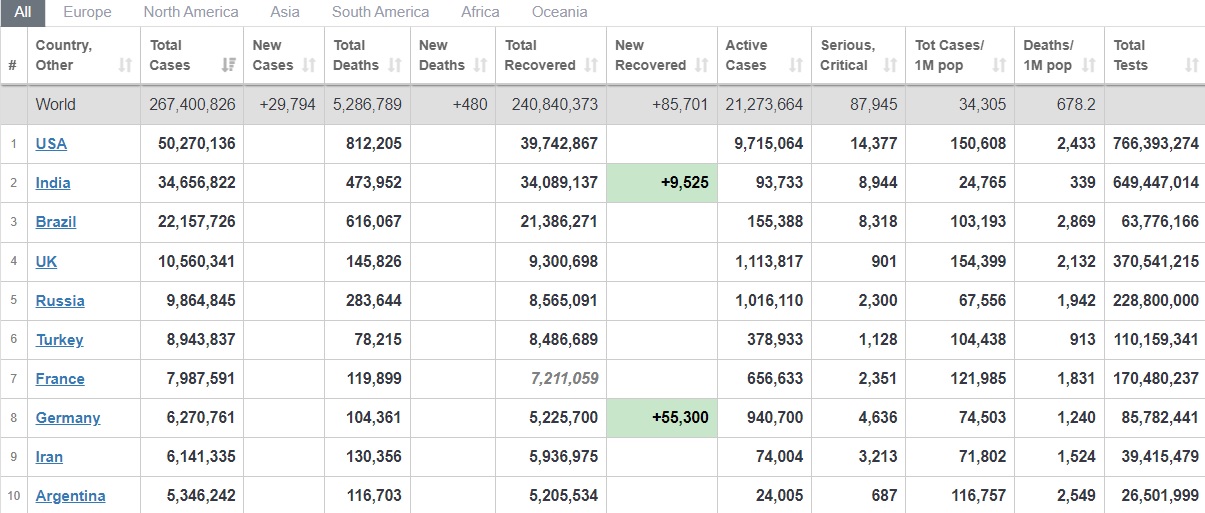The width and height of the screenshot is (1205, 513).
Task: Select the All tab
Action: tap(23, 12)
